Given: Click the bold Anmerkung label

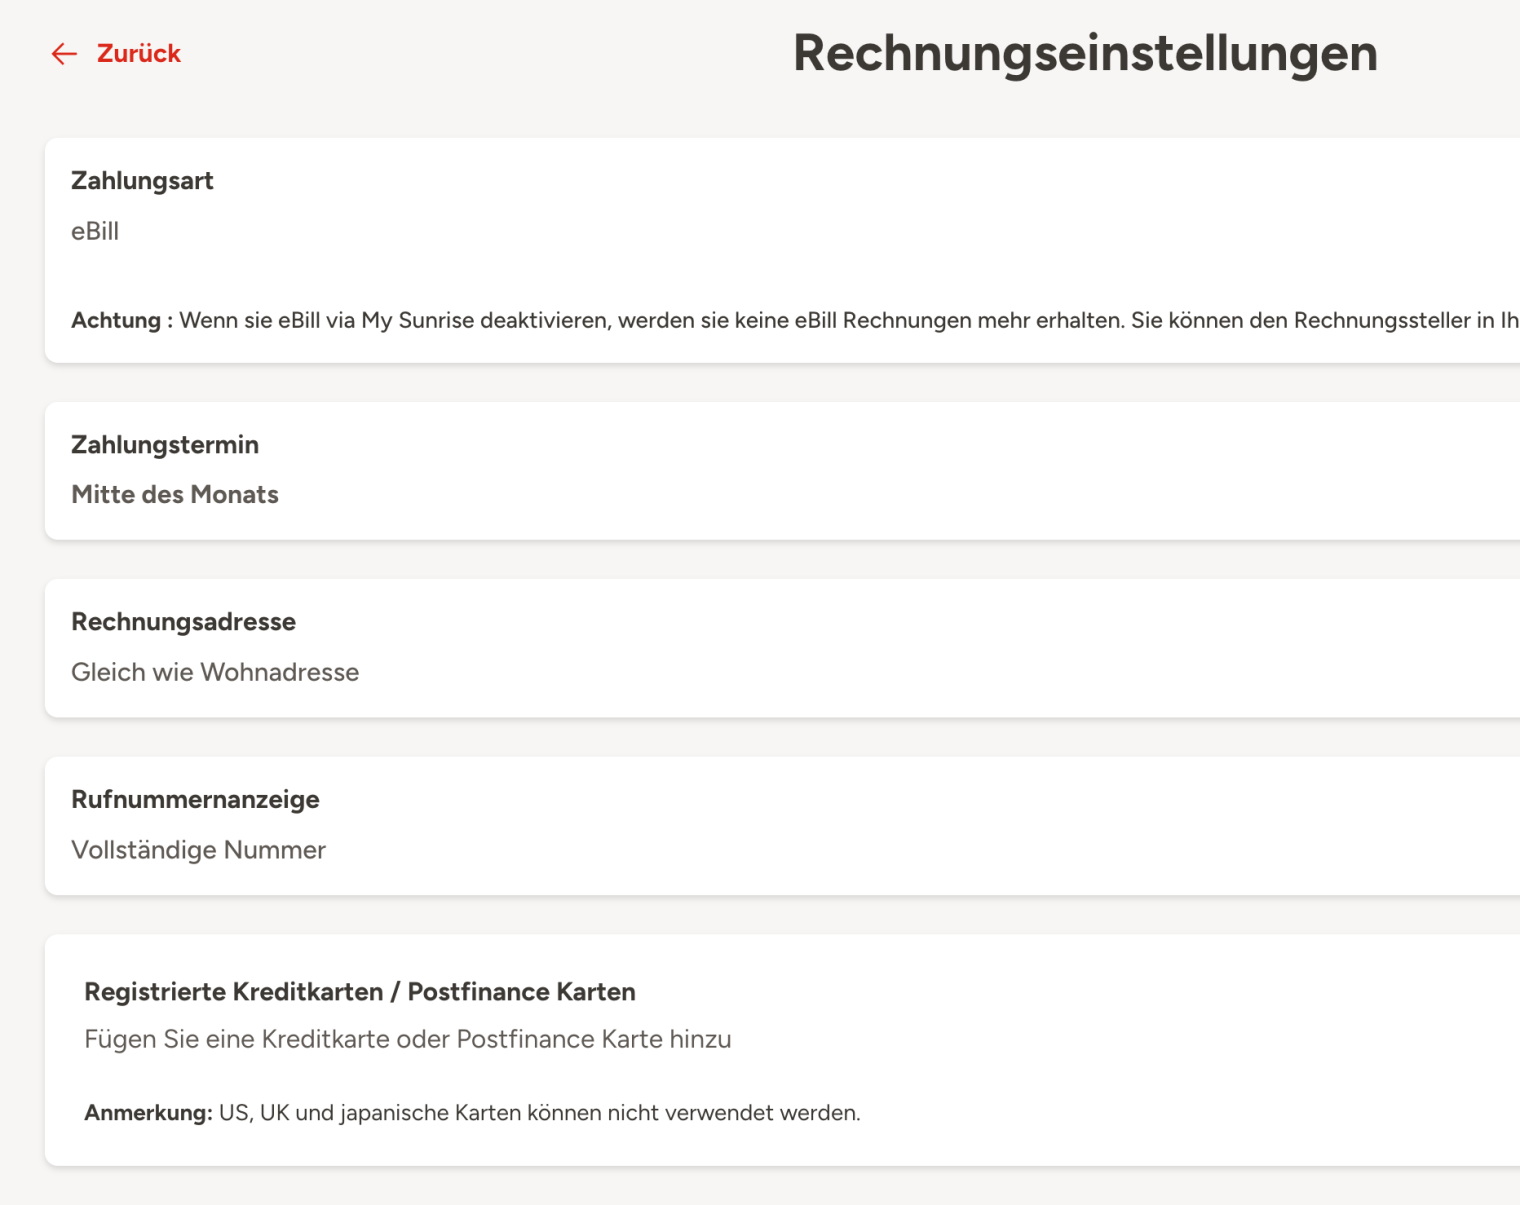Looking at the screenshot, I should tap(148, 1113).
